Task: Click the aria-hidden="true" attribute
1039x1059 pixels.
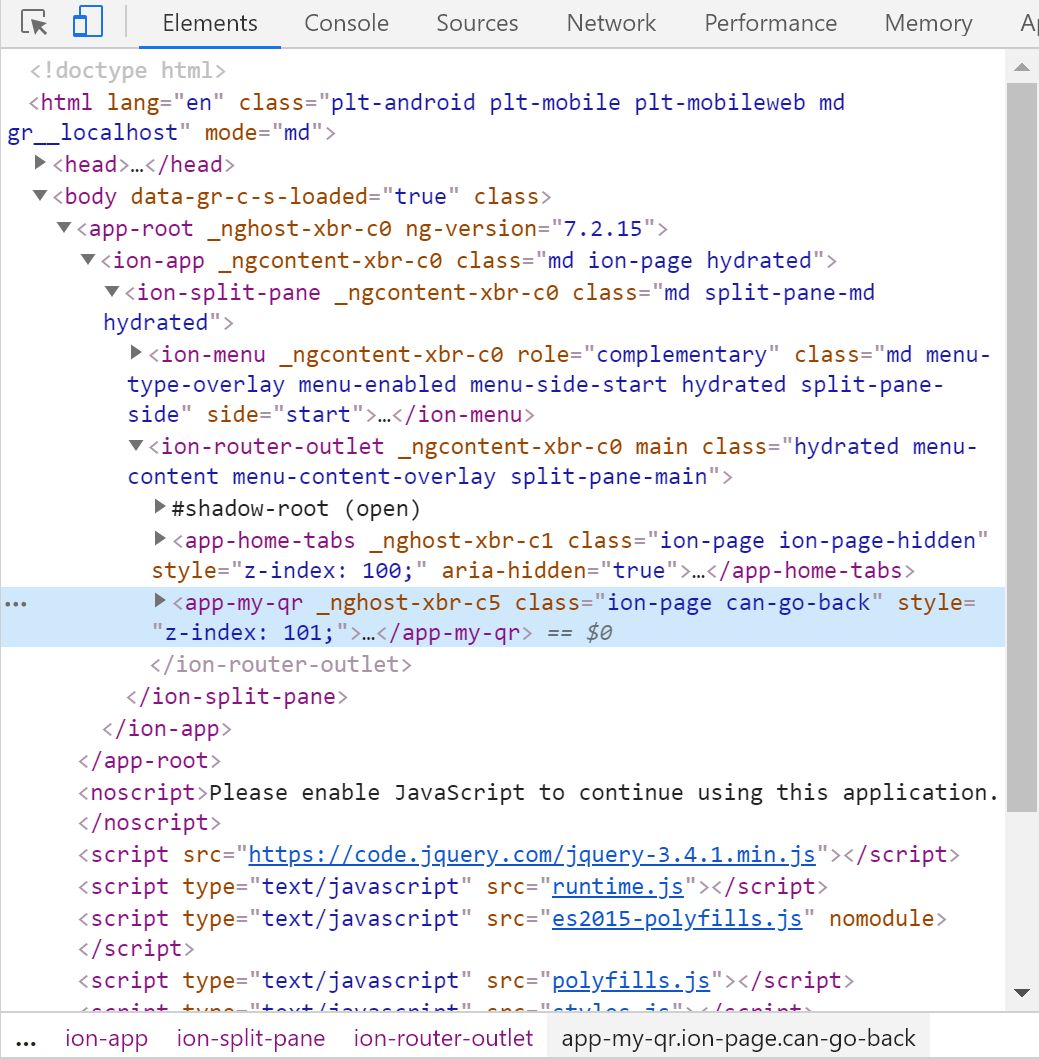Action: [x=560, y=571]
